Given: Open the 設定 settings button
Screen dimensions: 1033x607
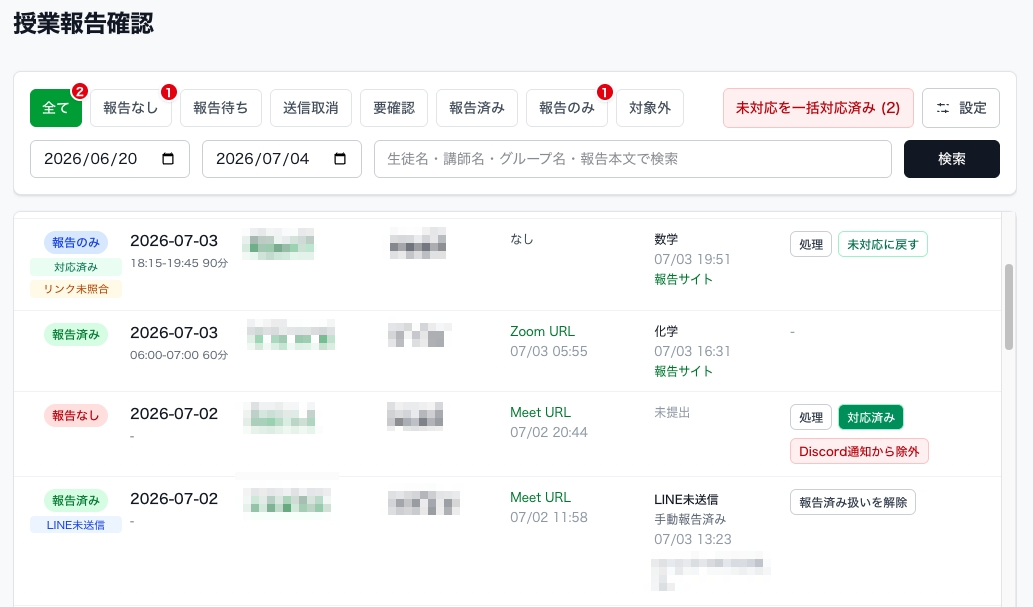Looking at the screenshot, I should [x=961, y=108].
